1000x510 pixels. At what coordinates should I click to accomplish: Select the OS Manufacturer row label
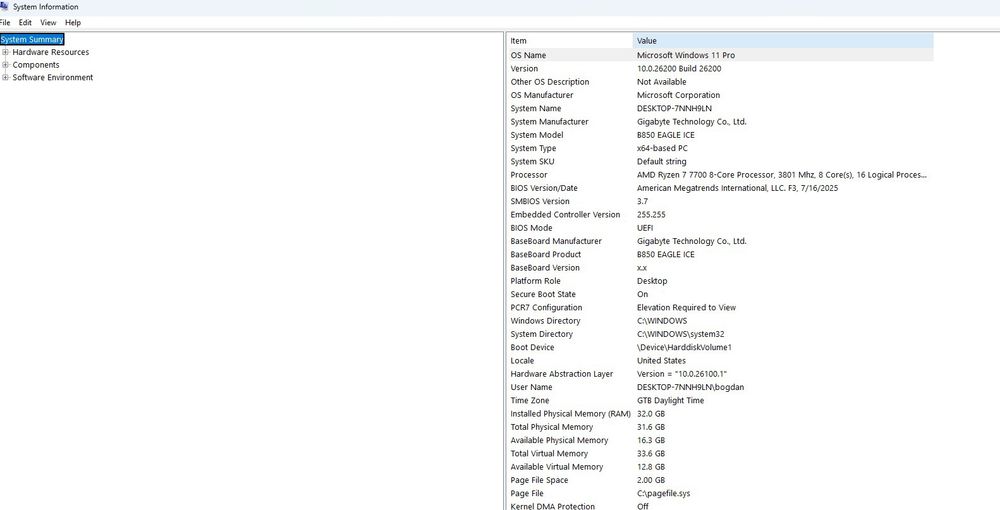(542, 95)
